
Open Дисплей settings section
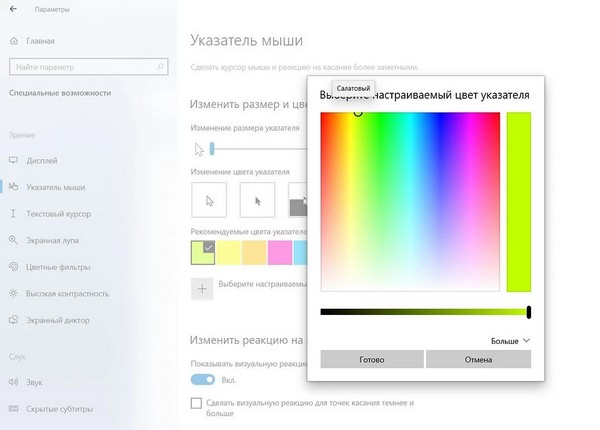(42, 160)
